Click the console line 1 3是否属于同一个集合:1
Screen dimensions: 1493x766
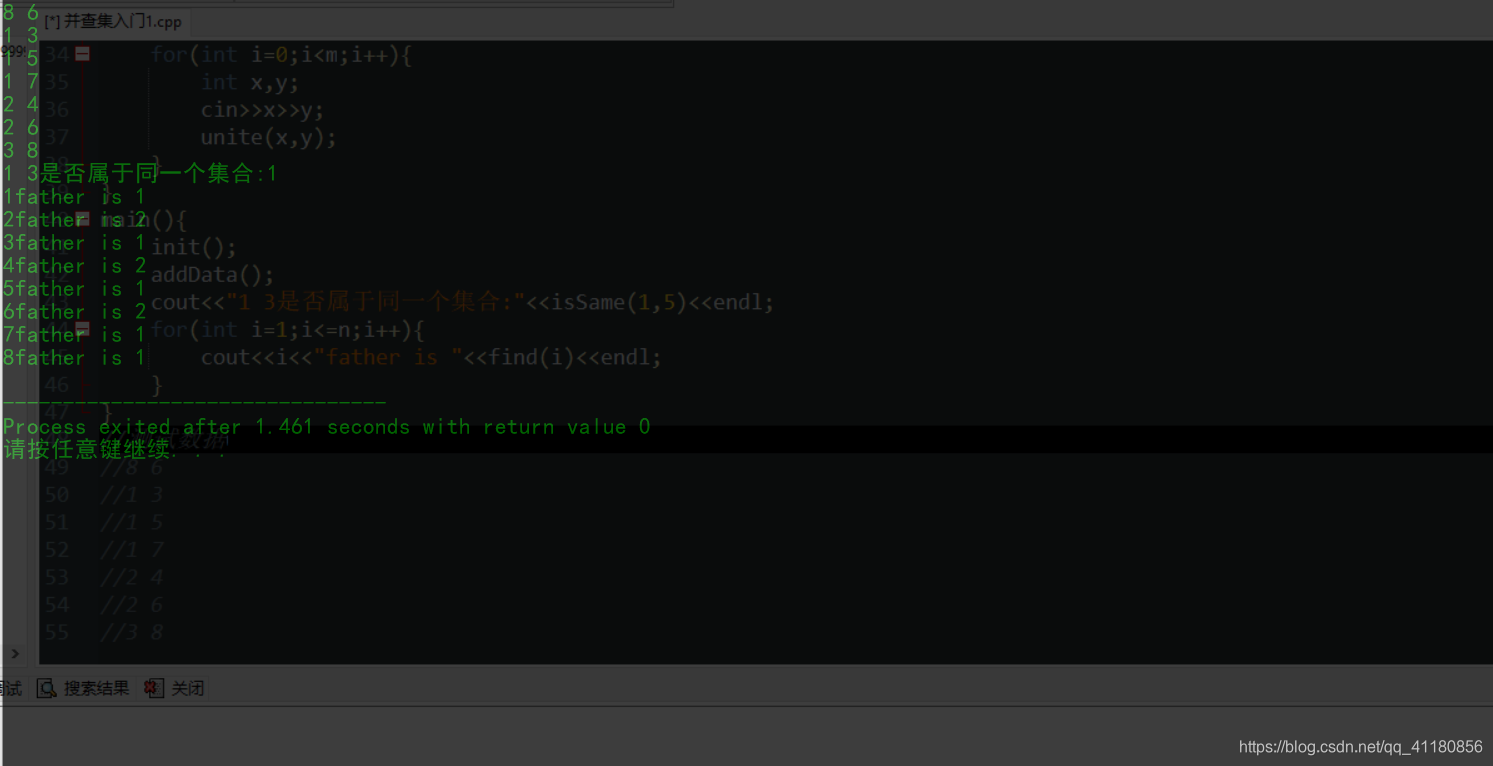click(139, 173)
